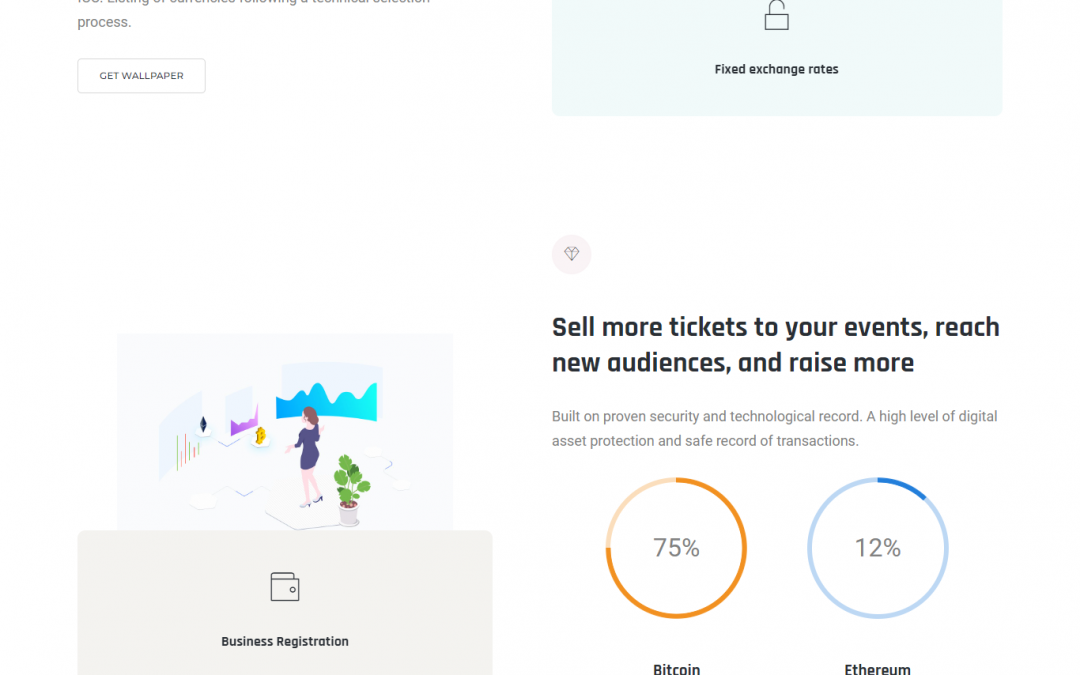Click the padlock icon above Fixed exchange rates
Viewport: 1080px width, 675px height.
tap(776, 14)
